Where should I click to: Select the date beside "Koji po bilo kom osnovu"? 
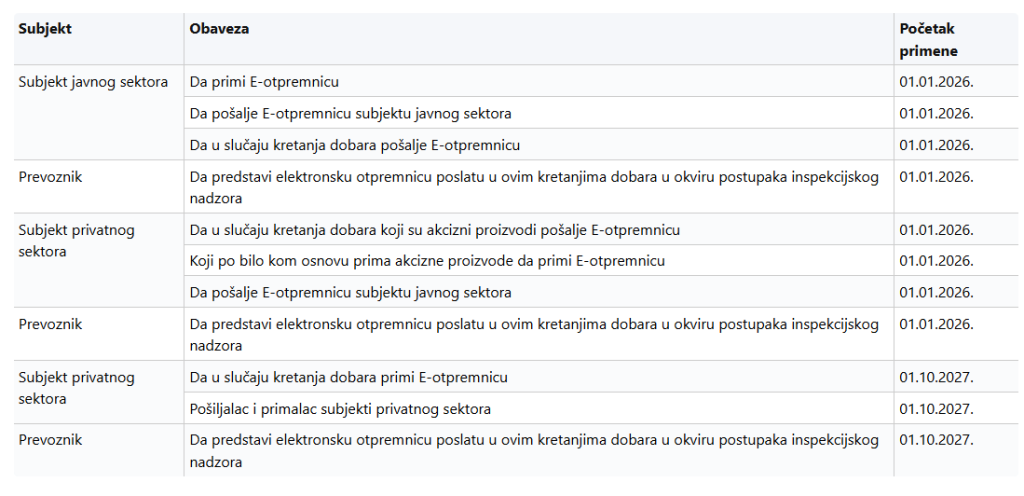pos(936,261)
